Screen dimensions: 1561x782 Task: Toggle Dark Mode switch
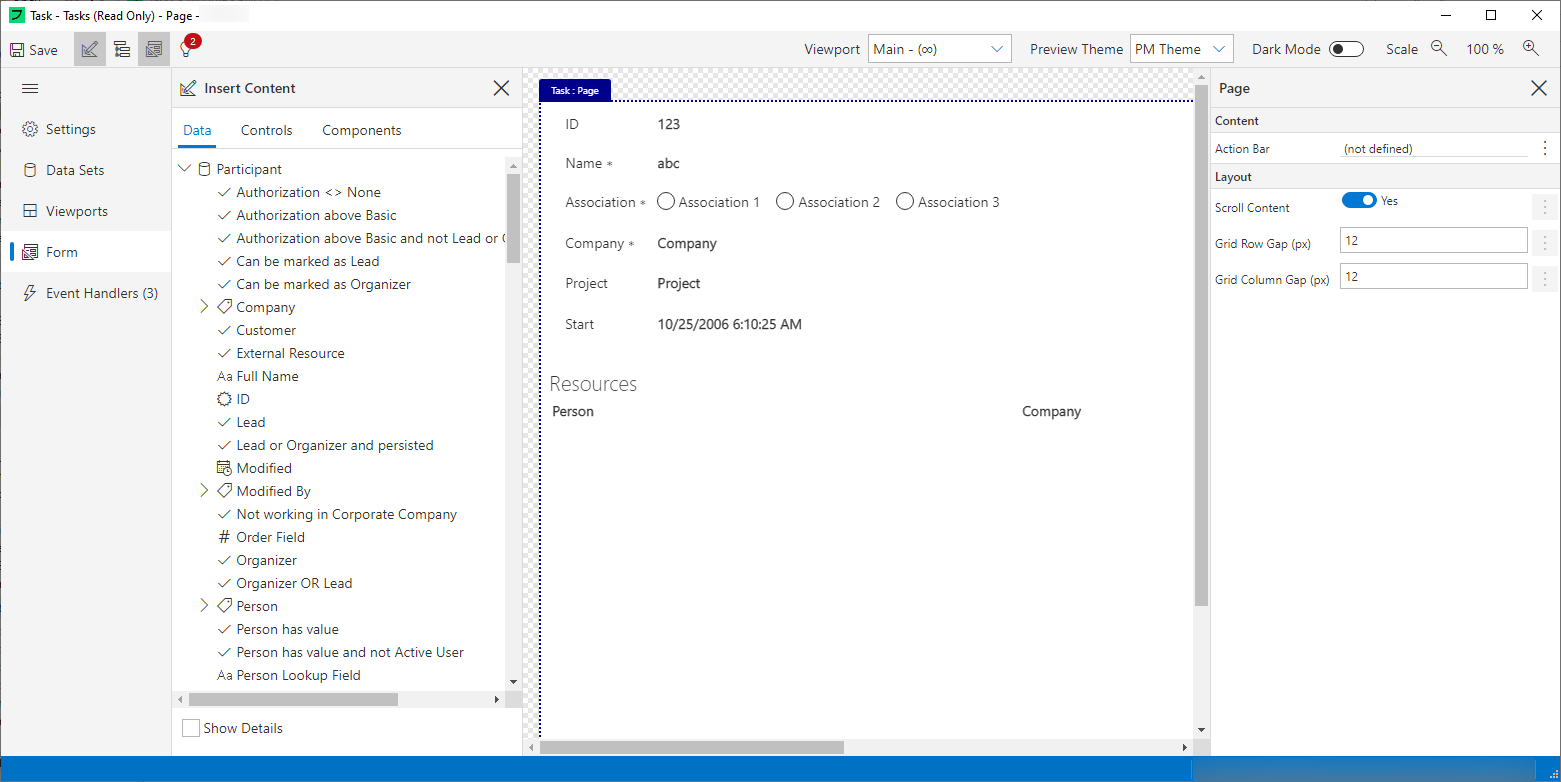pyautogui.click(x=1346, y=49)
